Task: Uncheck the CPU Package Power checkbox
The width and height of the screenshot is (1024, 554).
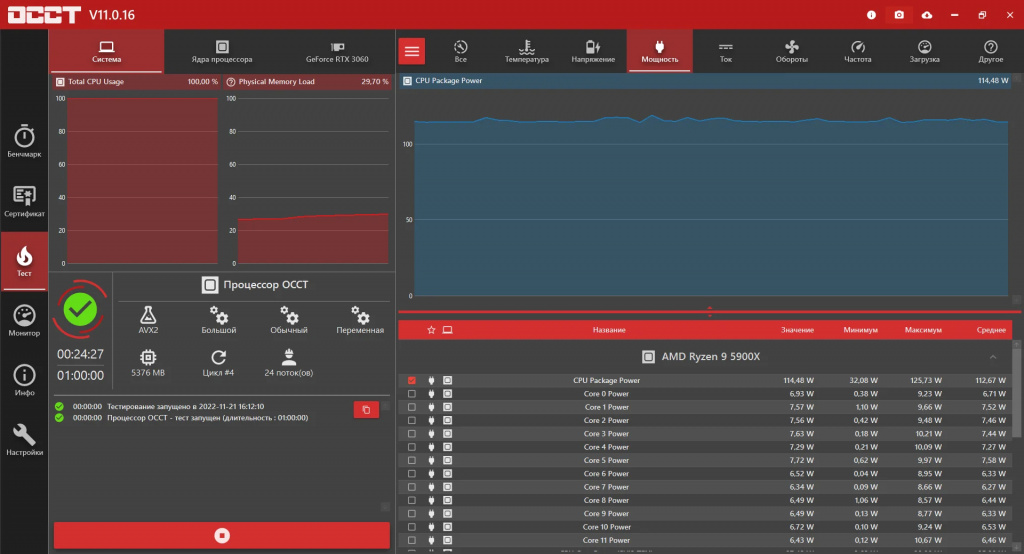Action: pos(411,380)
